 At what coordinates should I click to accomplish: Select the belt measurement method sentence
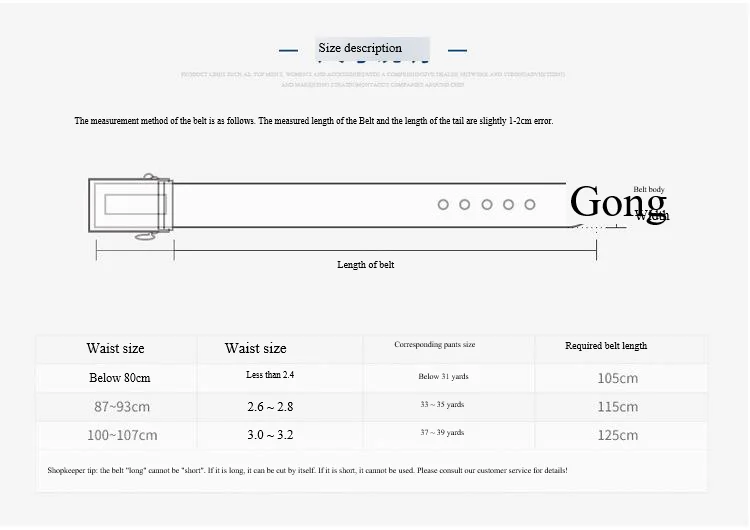point(314,121)
